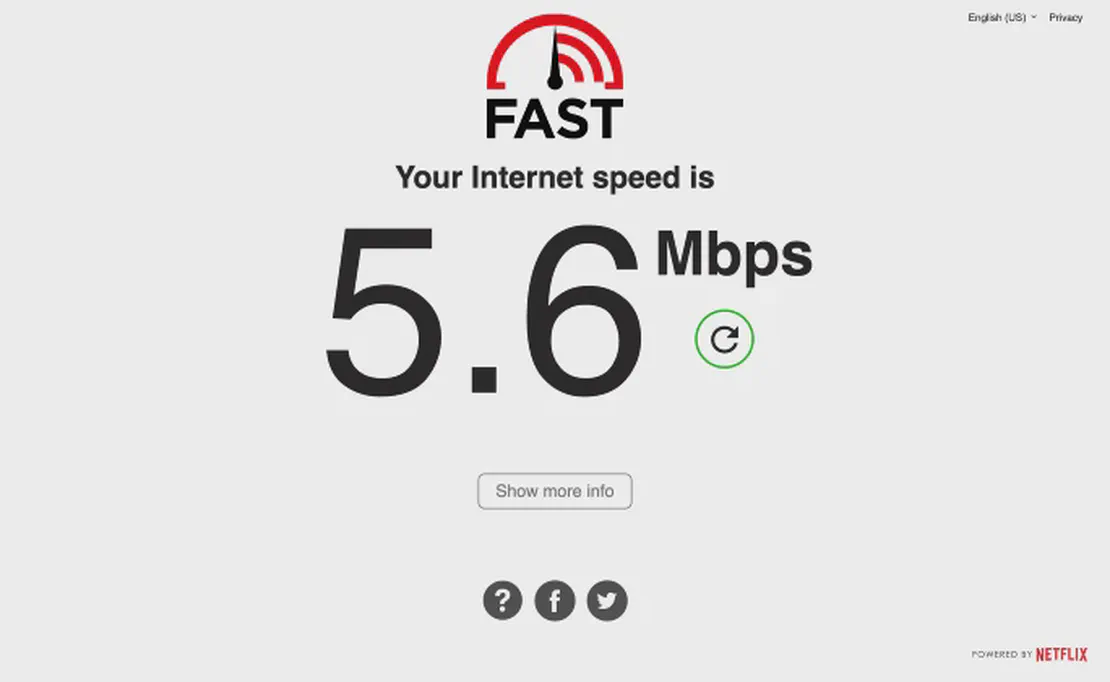This screenshot has width=1110, height=682.
Task: Click the red Netflix logo
Action: tap(1061, 654)
